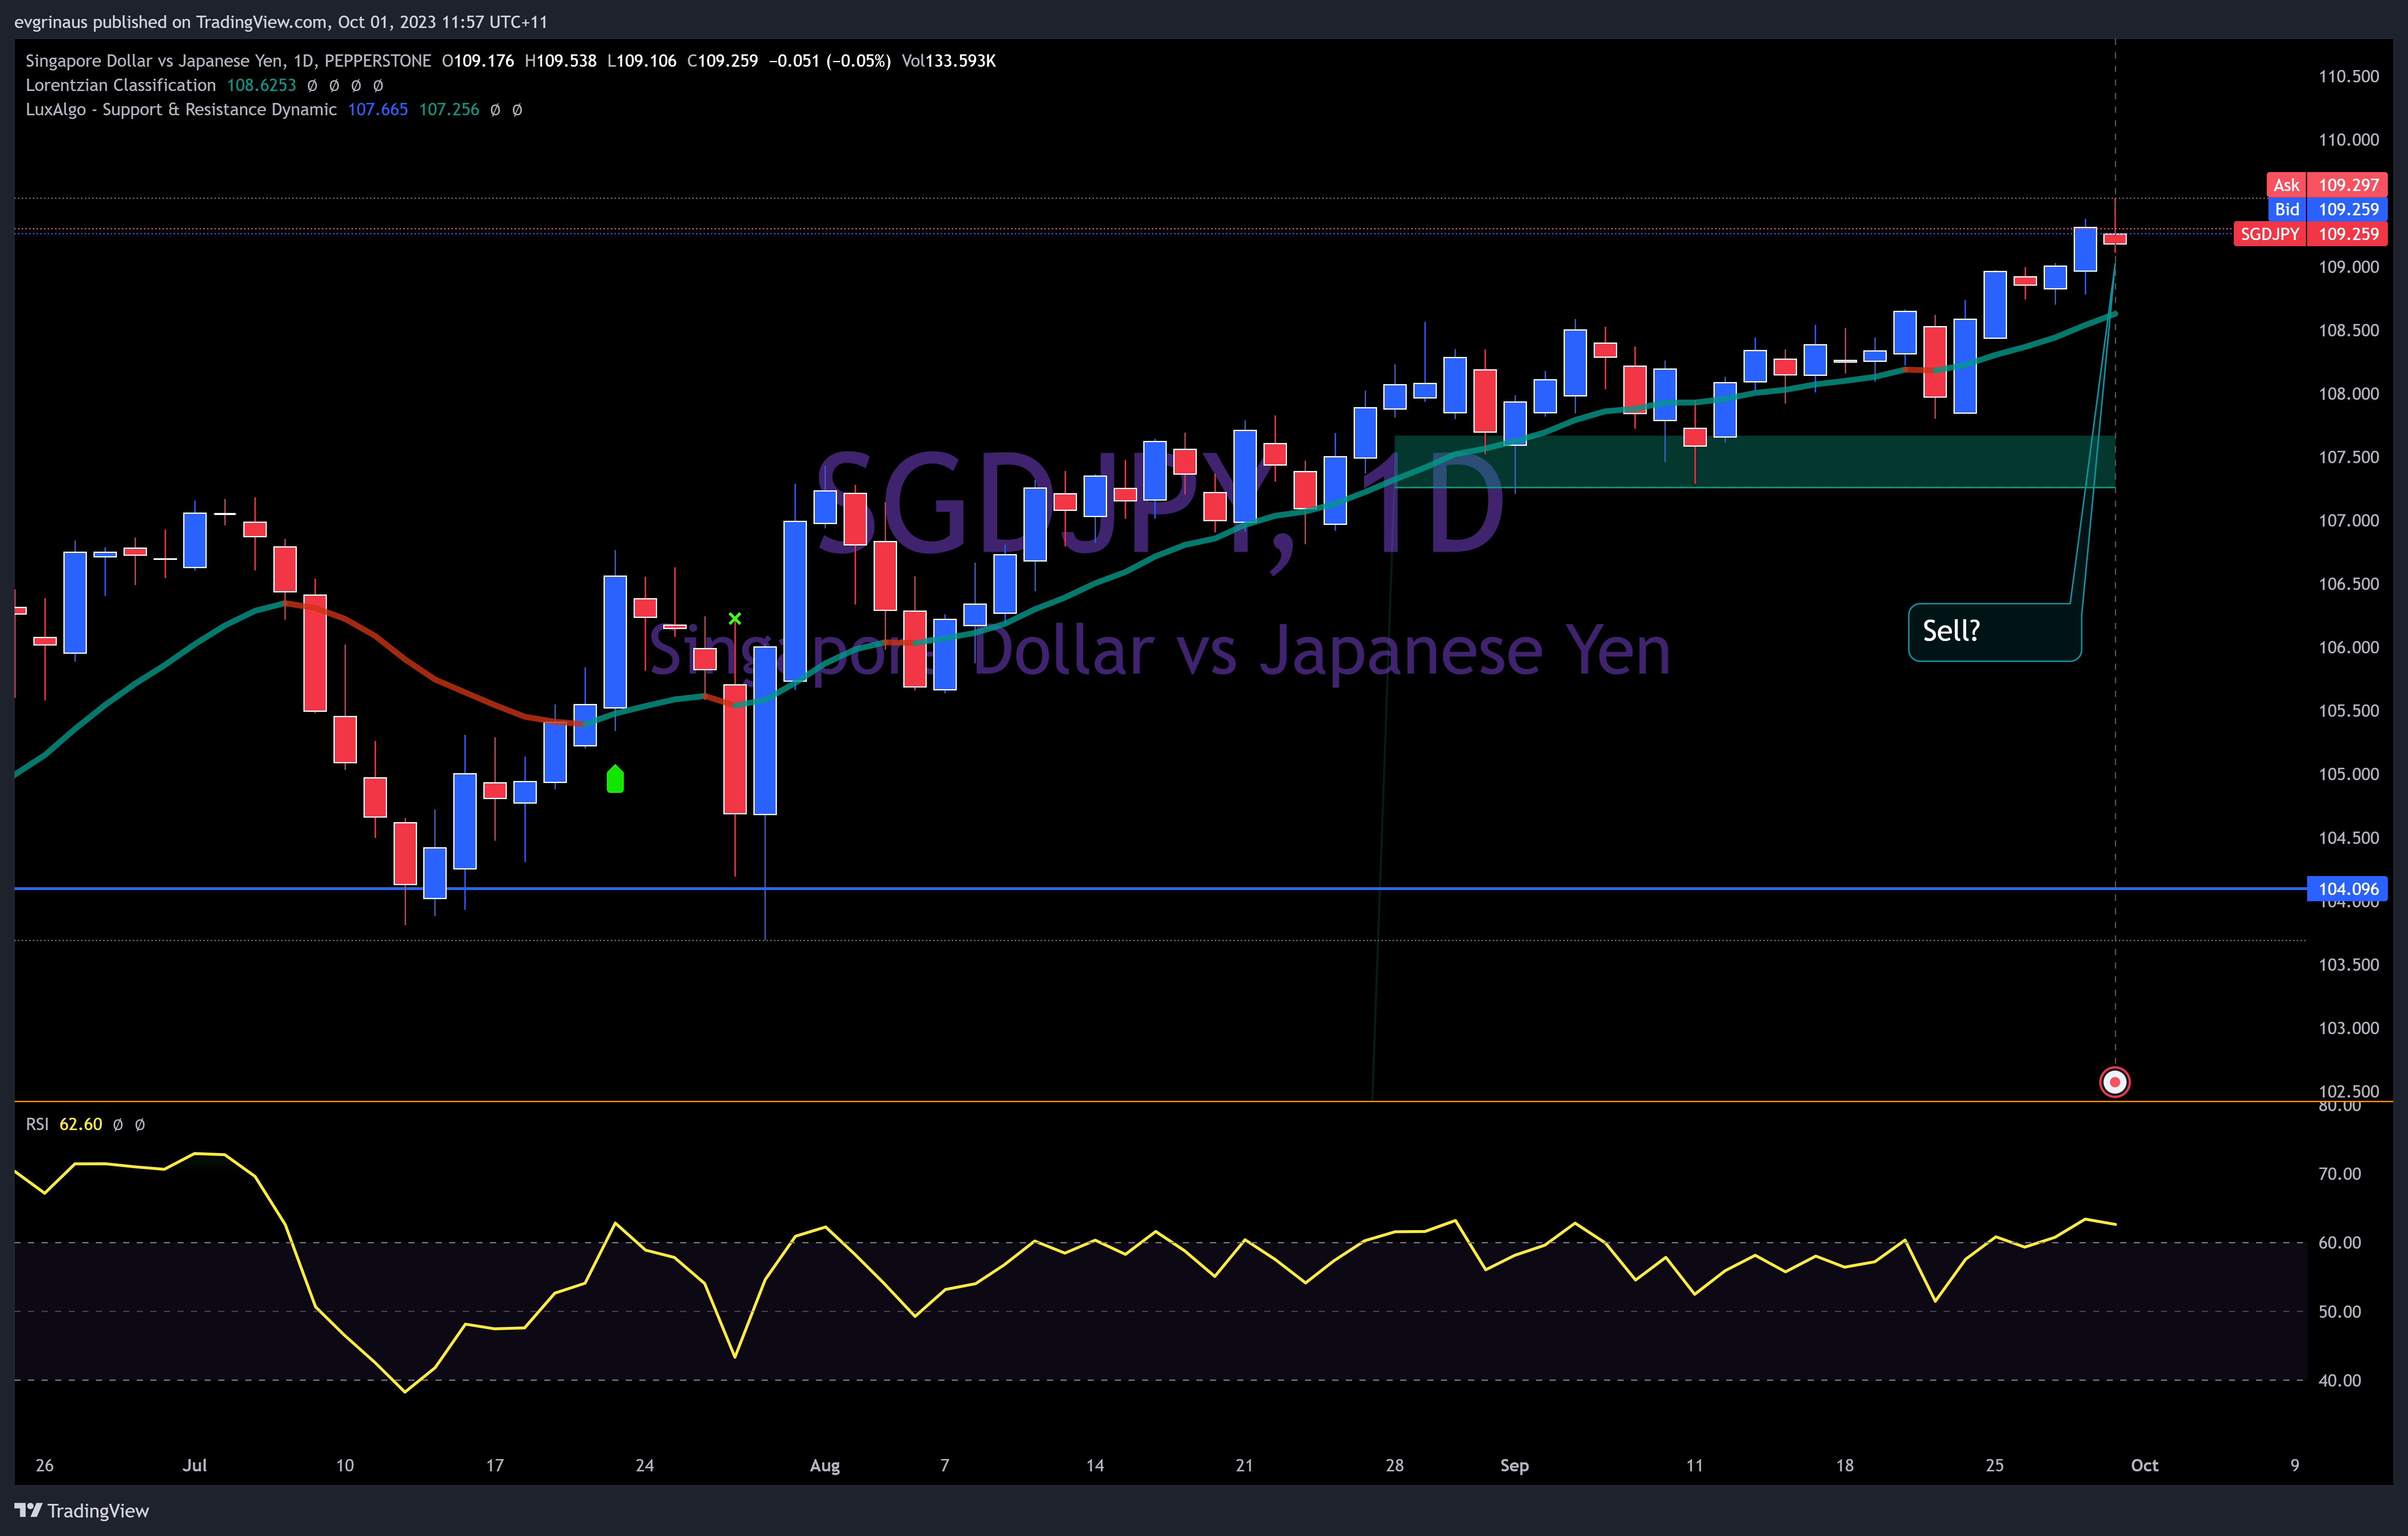Click the 28 date label on the time axis

1394,1465
